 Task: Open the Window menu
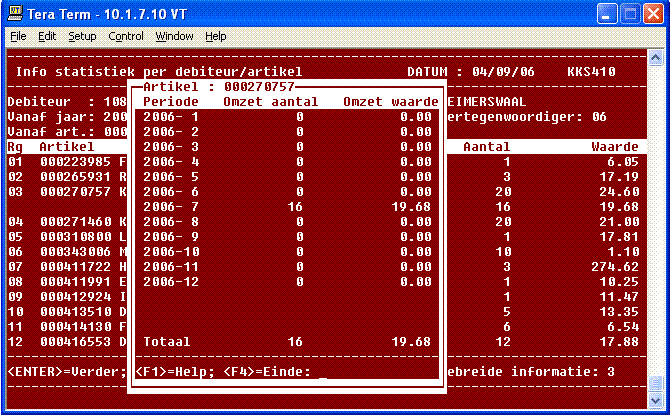(174, 36)
